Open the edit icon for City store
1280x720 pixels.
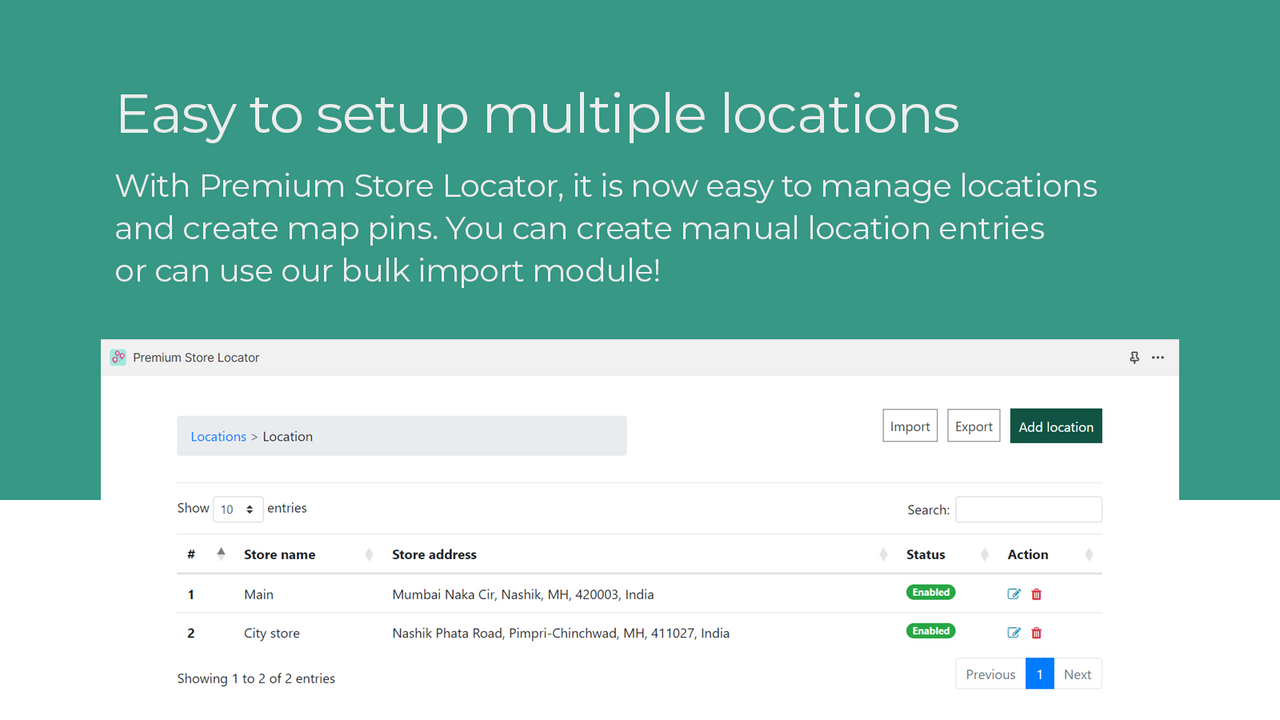pyautogui.click(x=1014, y=632)
